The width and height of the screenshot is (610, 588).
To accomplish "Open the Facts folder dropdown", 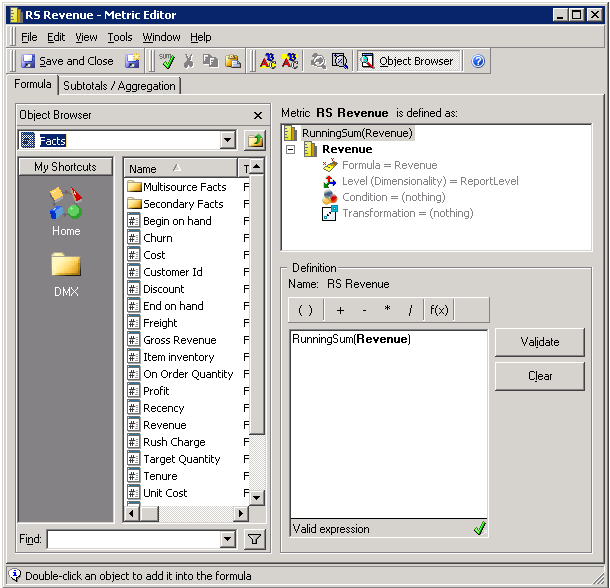I will pos(227,141).
